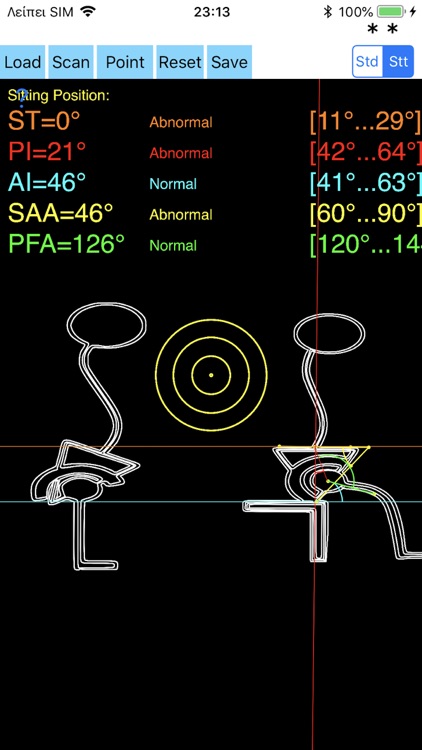Tap the Reset button
422x750 pixels.
point(180,62)
